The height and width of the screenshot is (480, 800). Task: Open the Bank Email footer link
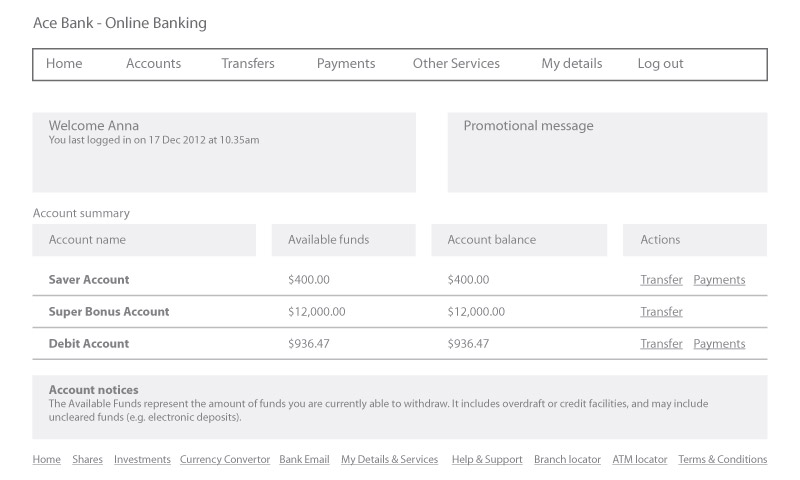304,459
